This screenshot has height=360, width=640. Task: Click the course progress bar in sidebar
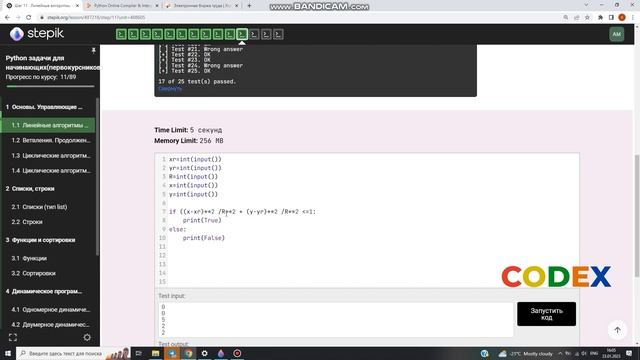pyautogui.click(x=50, y=86)
